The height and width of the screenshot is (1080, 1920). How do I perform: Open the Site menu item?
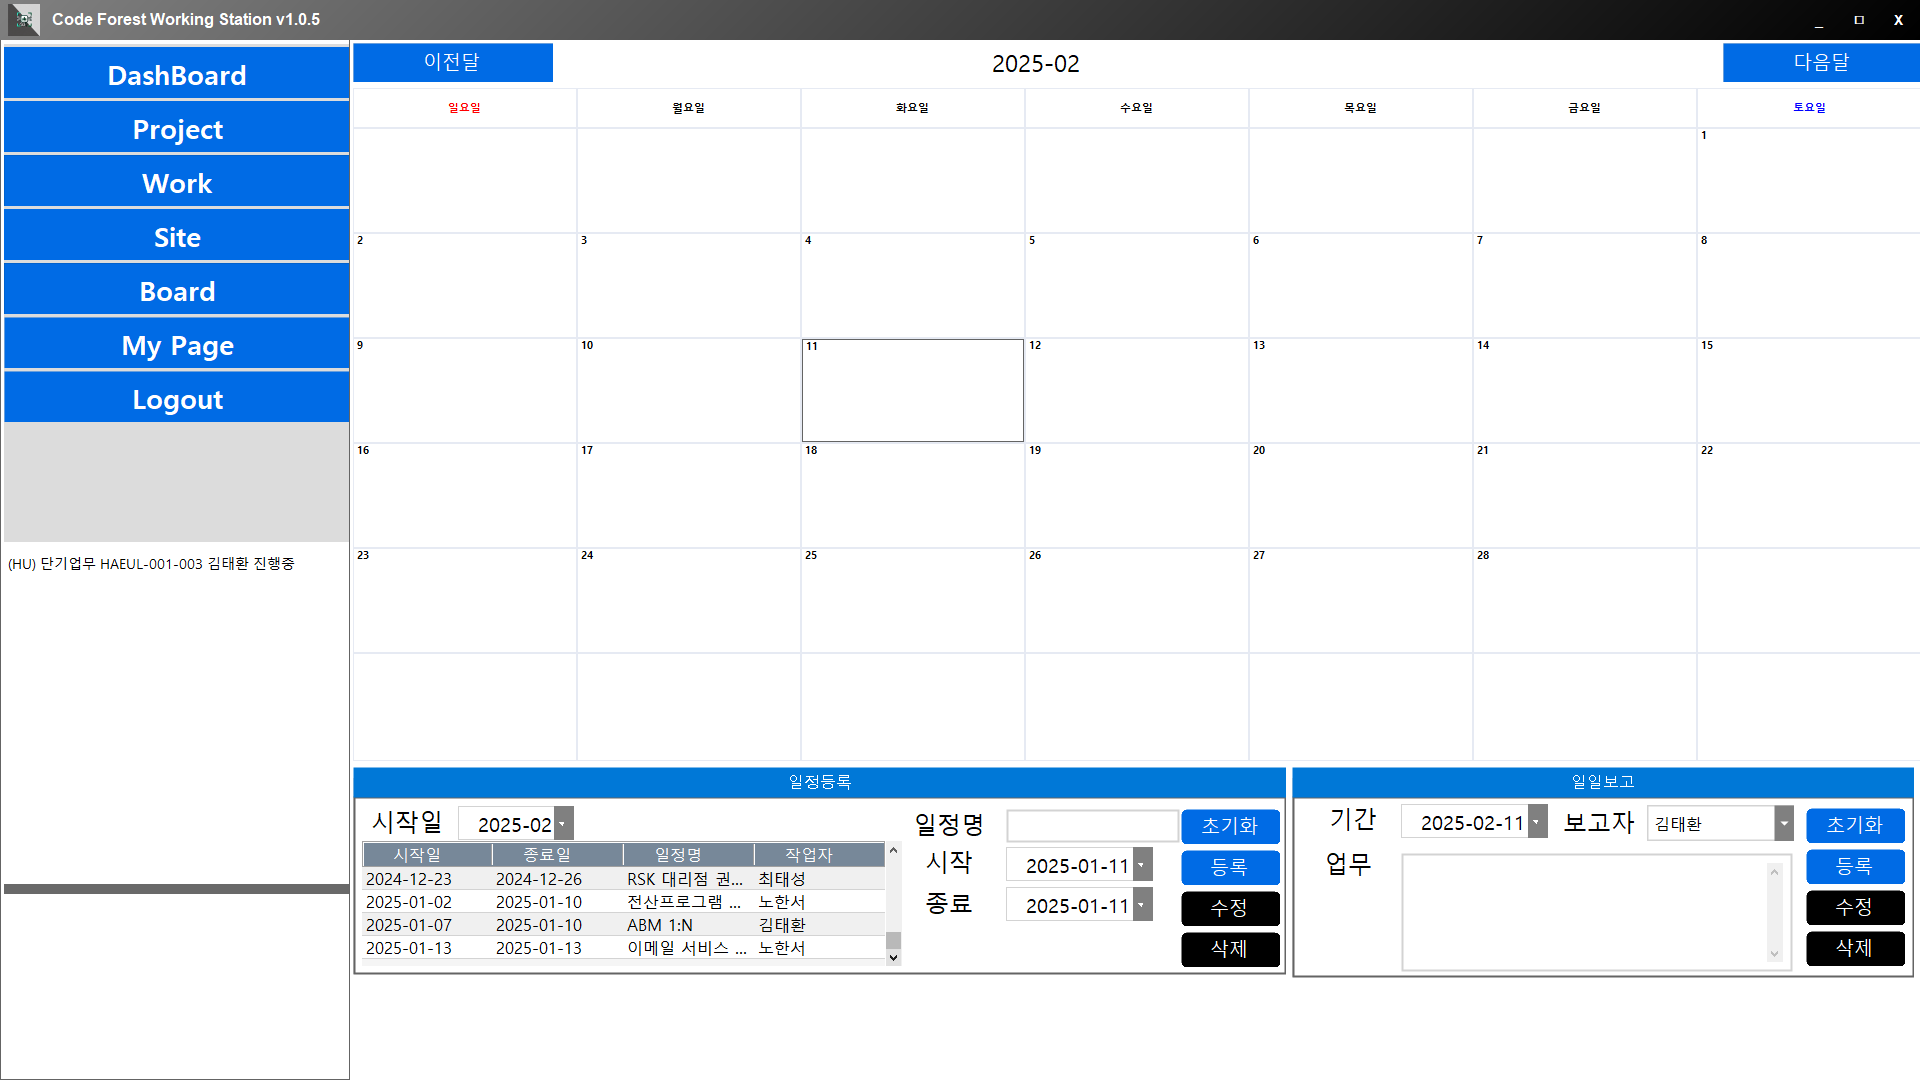[x=177, y=237]
